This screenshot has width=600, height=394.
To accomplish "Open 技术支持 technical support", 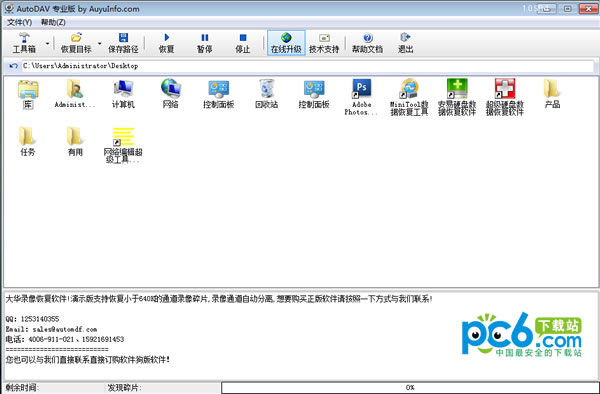I will click(x=324, y=43).
